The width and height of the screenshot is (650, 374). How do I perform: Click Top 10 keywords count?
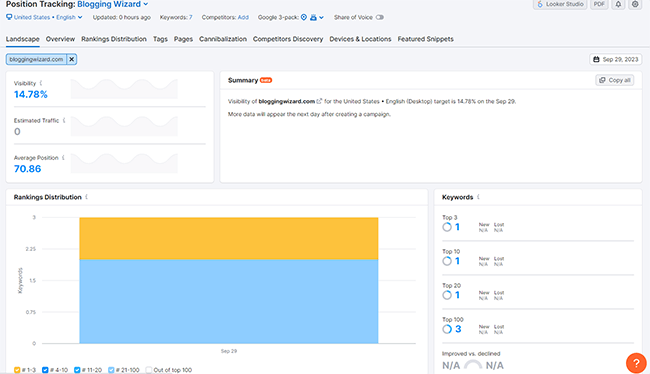pos(457,261)
